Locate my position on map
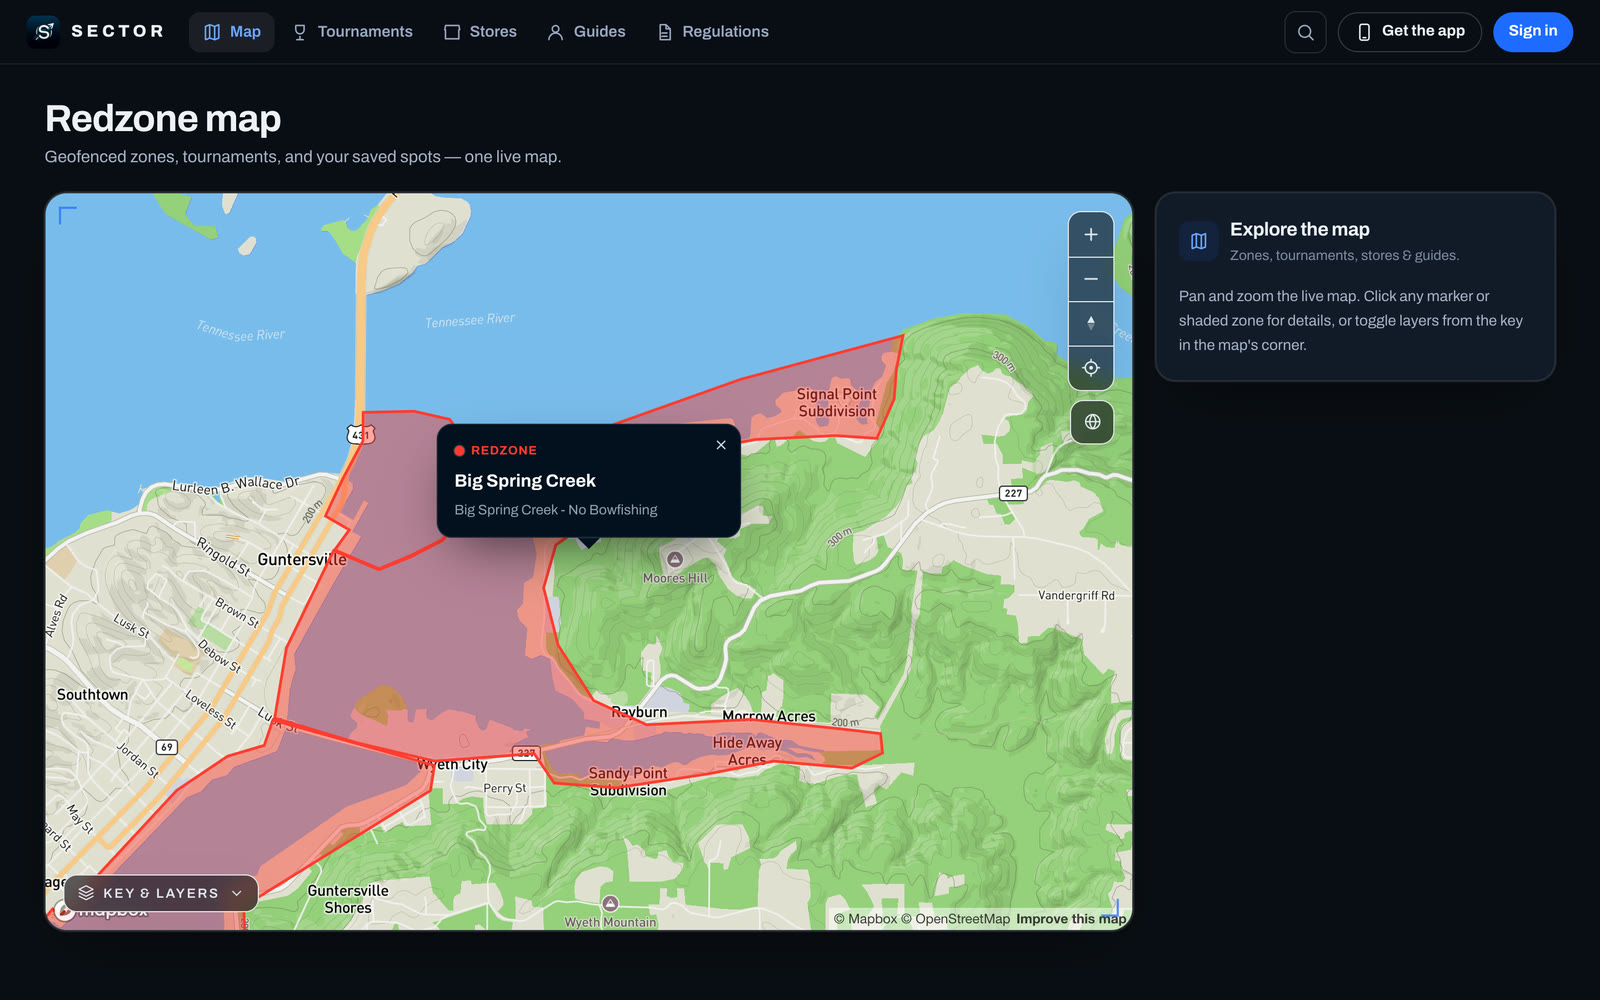Screen dimensions: 1600x1000 (x=1091, y=368)
